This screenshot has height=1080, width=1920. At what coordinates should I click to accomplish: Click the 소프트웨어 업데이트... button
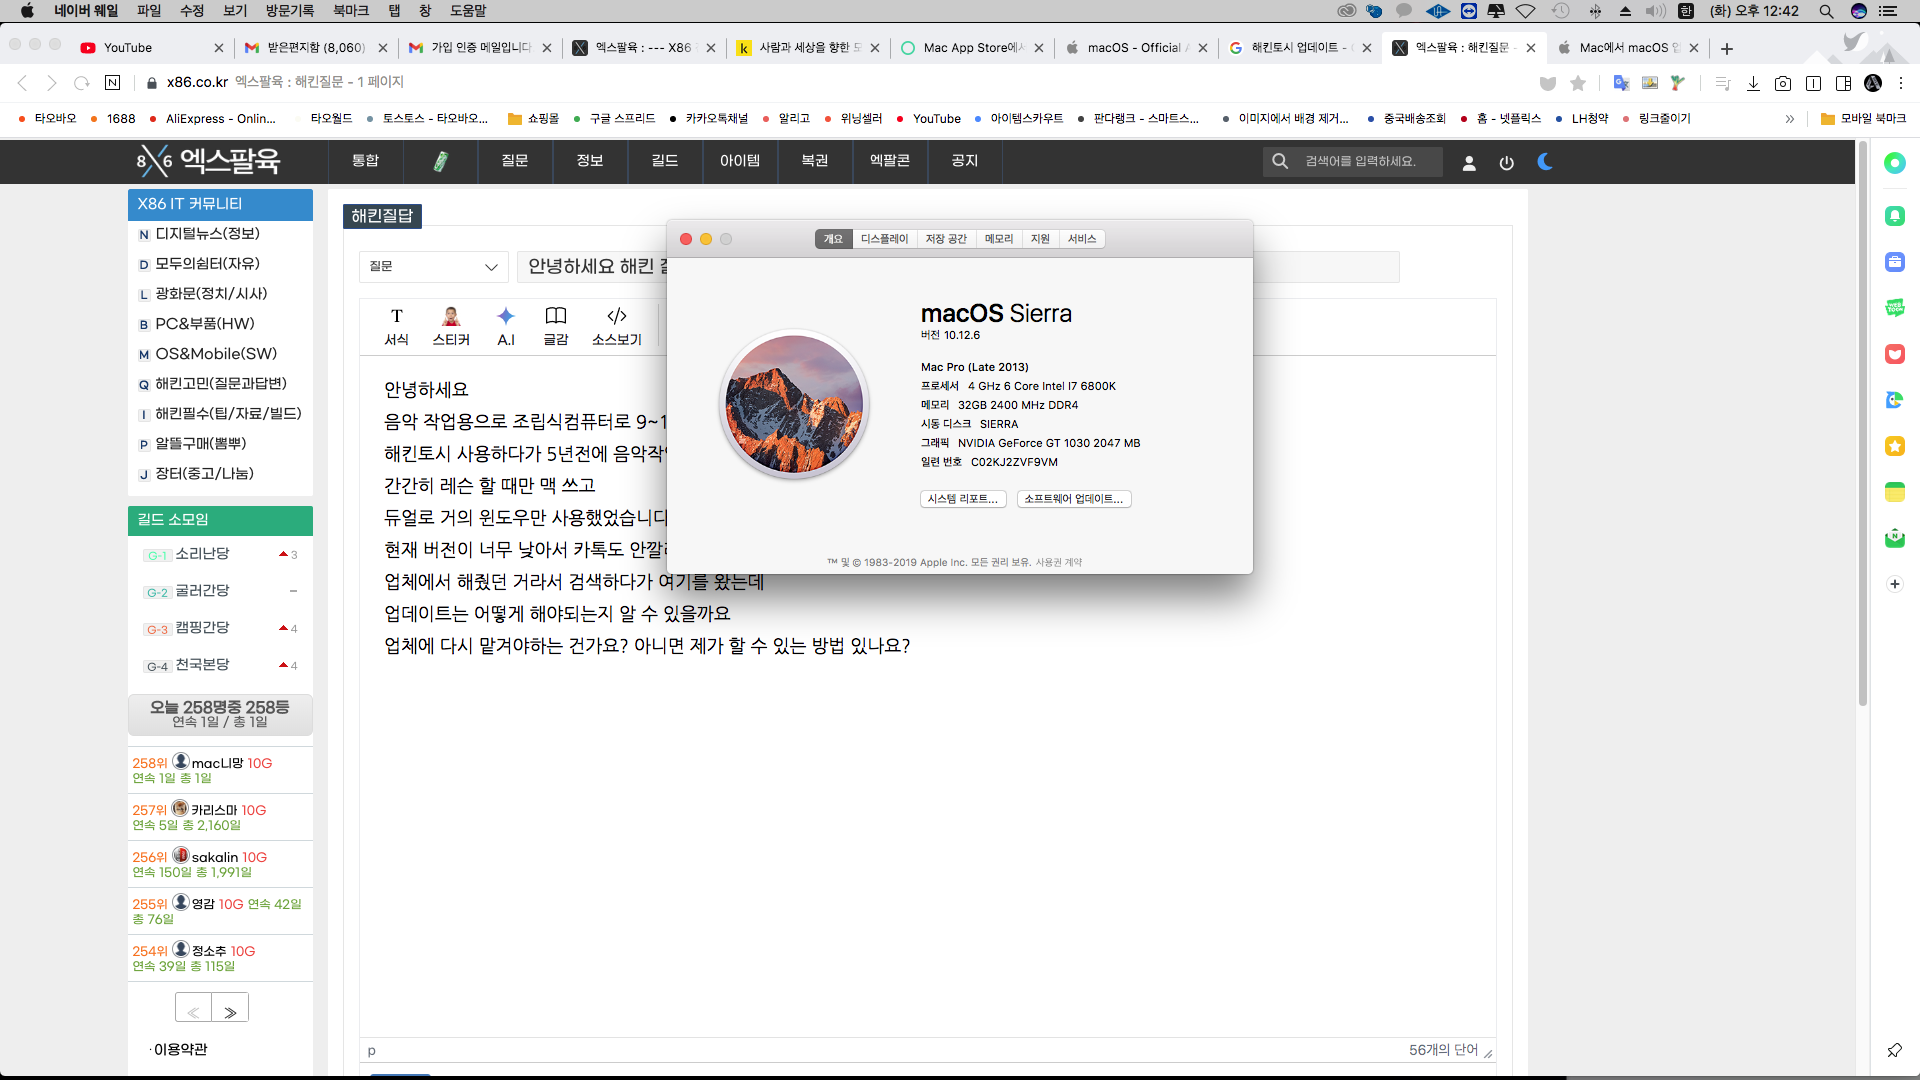click(1074, 499)
